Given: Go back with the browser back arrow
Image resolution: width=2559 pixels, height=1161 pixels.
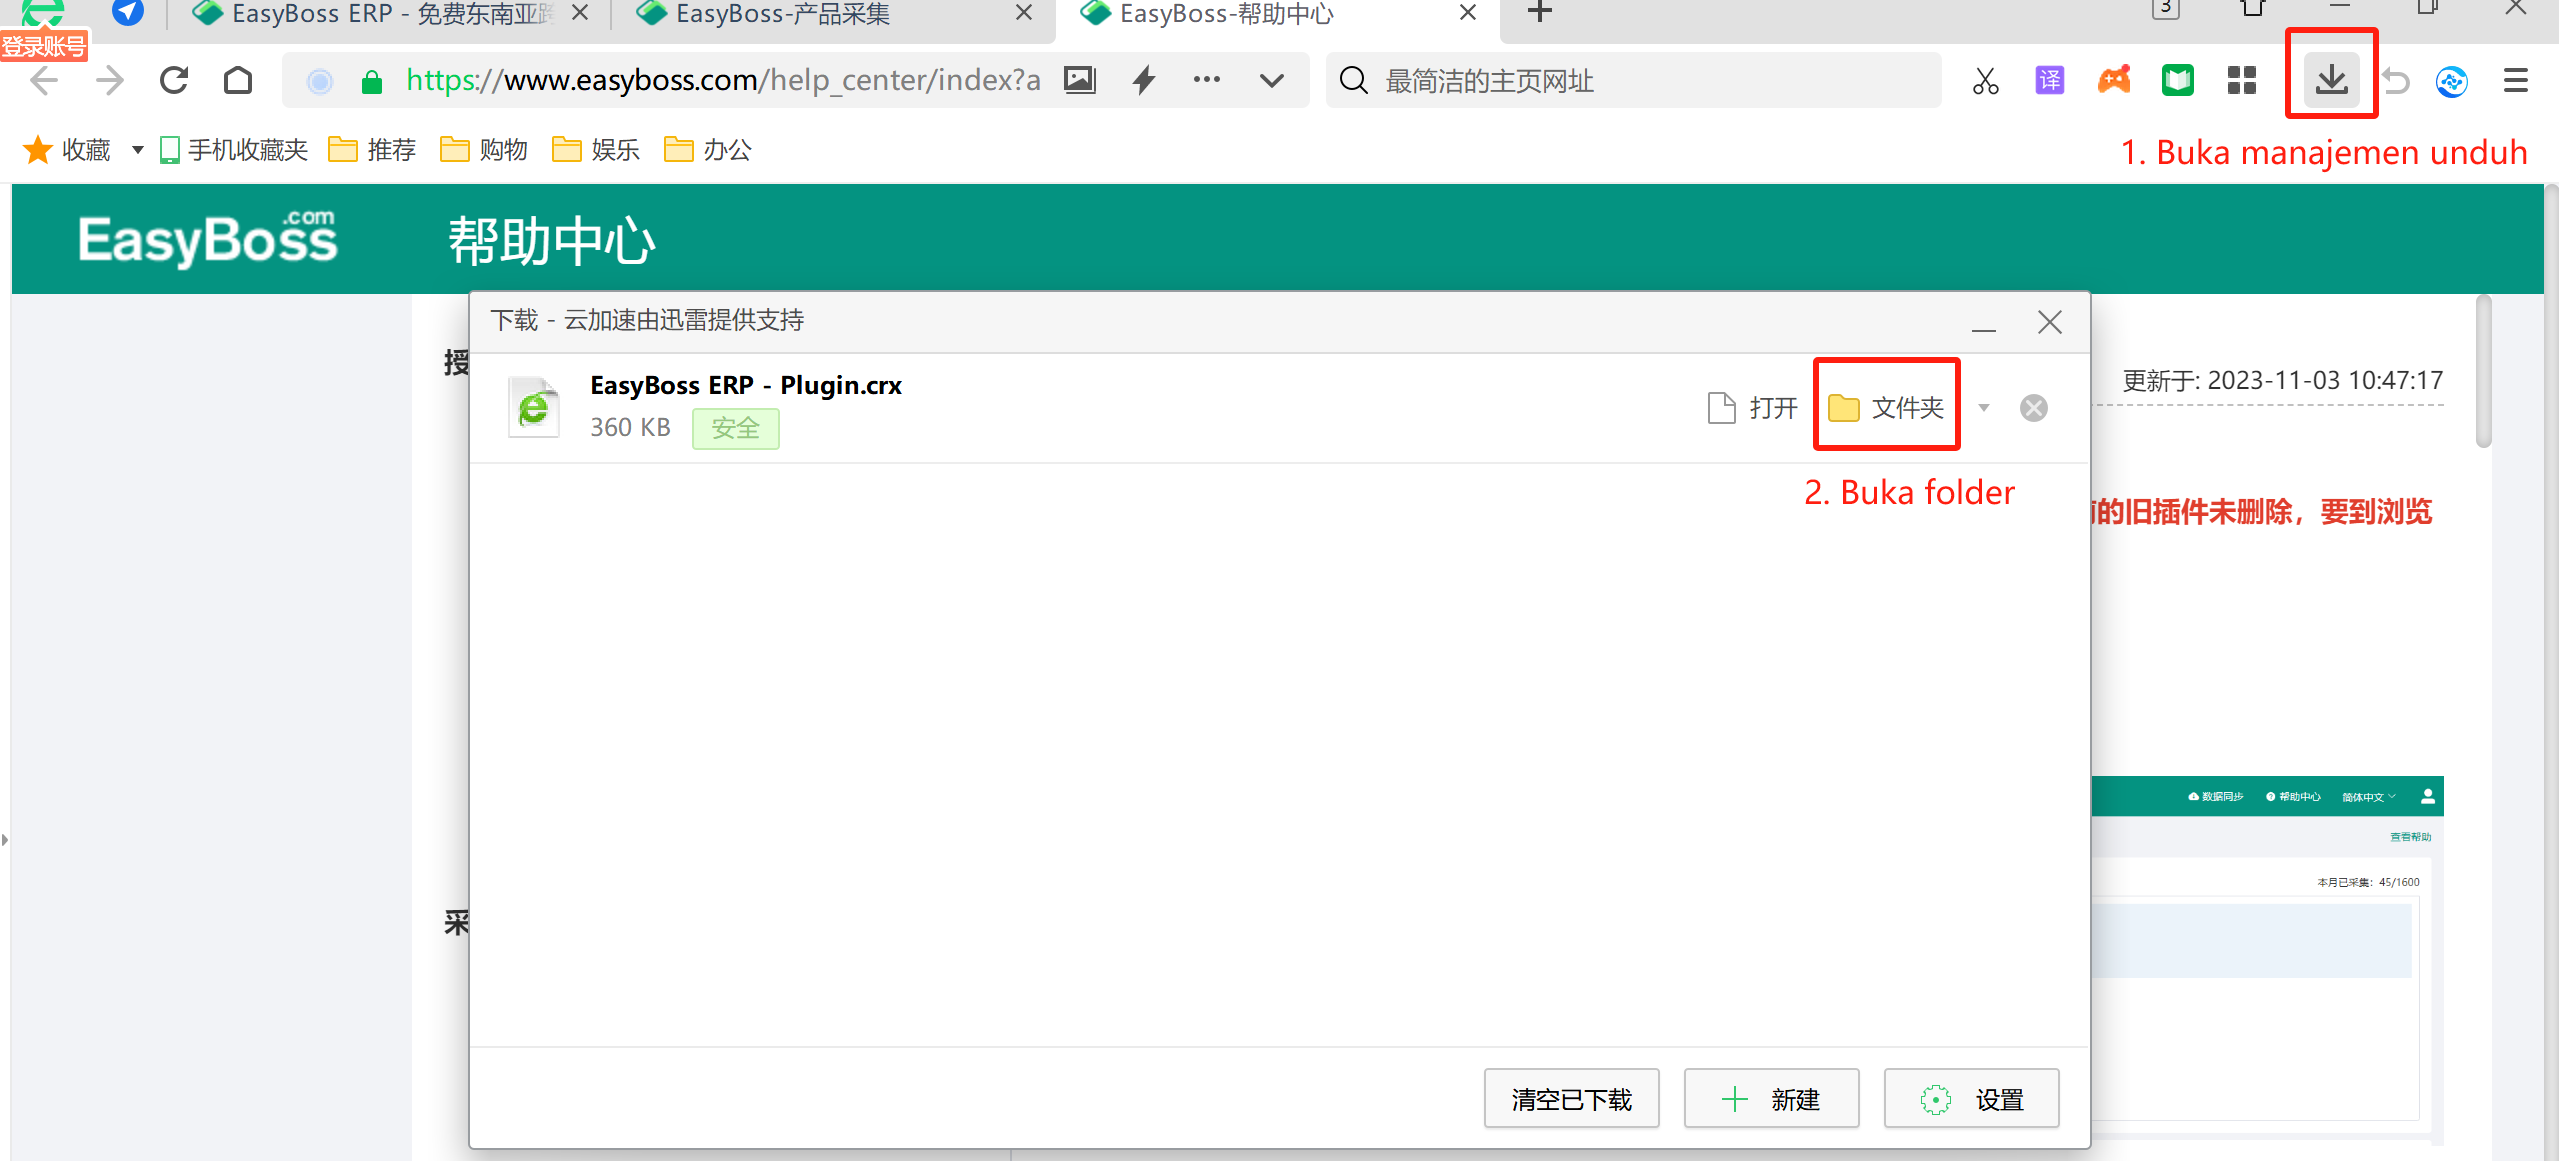Looking at the screenshot, I should (x=44, y=80).
